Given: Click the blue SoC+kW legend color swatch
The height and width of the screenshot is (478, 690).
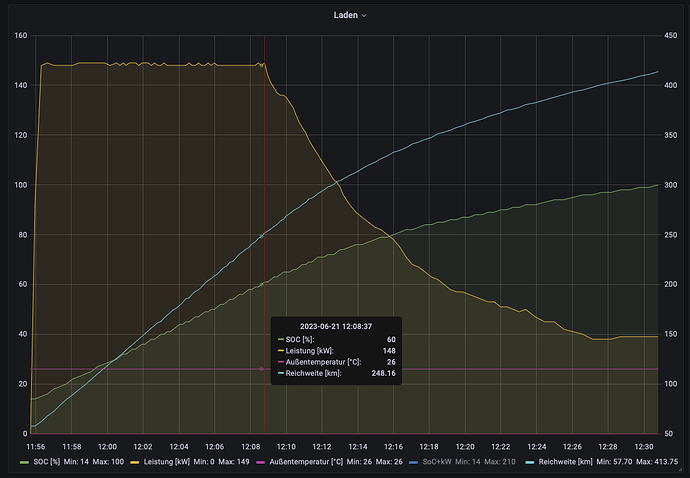Looking at the screenshot, I should (x=414, y=462).
